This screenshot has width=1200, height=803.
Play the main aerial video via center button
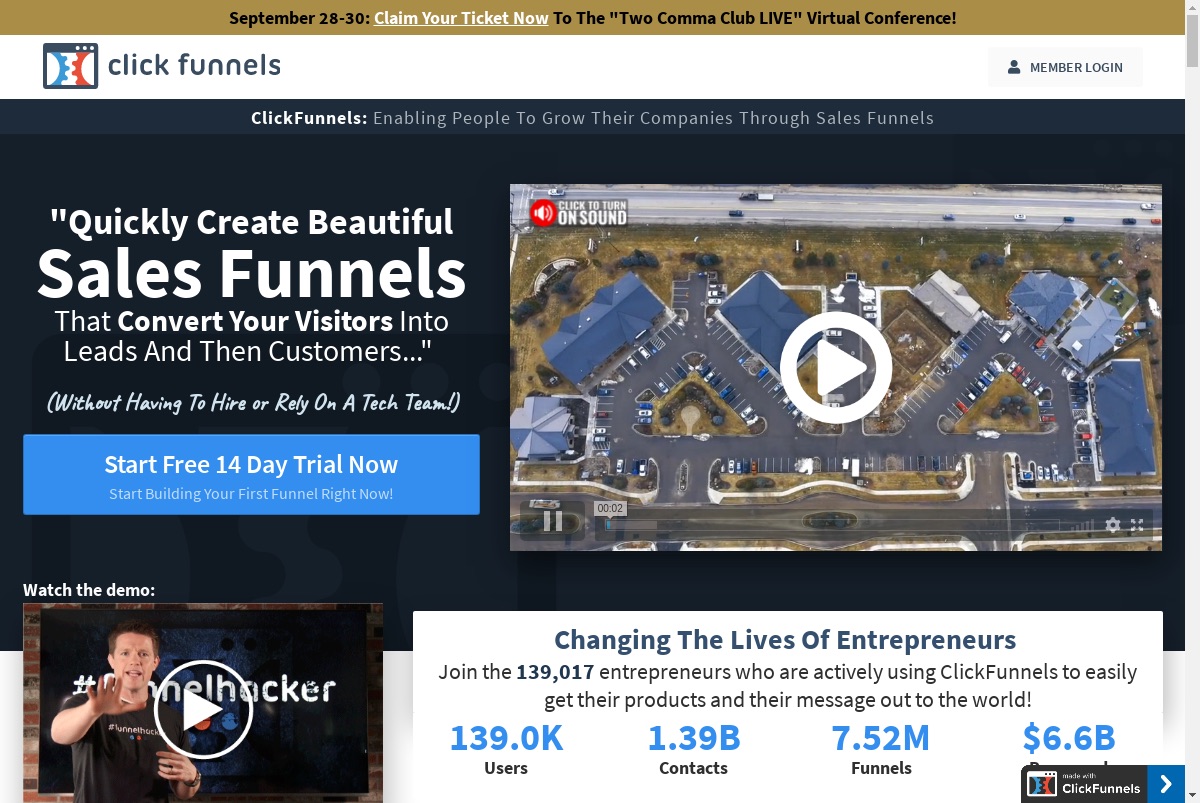[836, 367]
